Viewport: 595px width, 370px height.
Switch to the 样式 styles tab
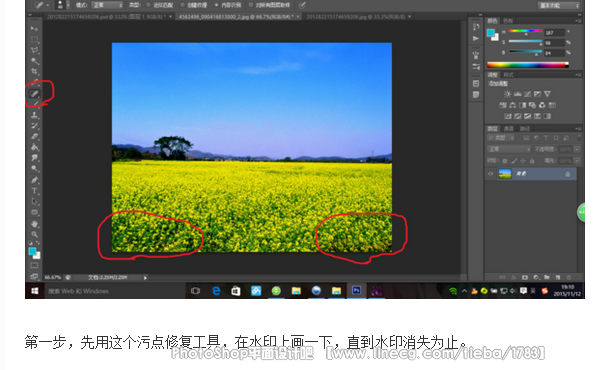tap(508, 75)
